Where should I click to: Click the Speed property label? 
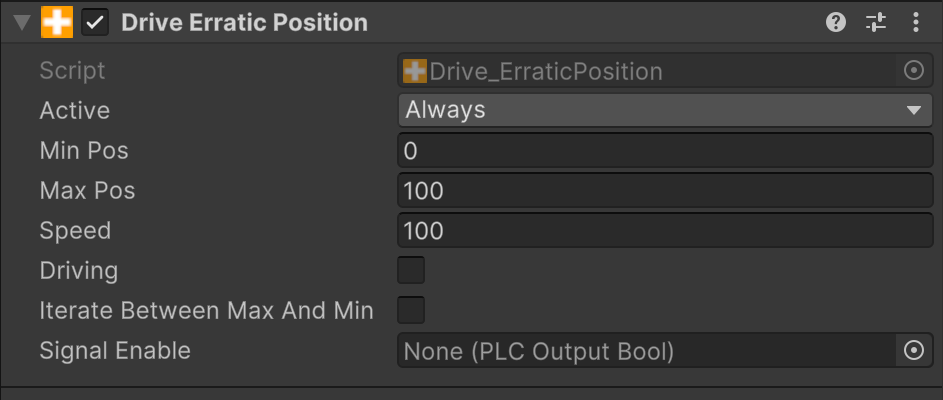coord(75,231)
